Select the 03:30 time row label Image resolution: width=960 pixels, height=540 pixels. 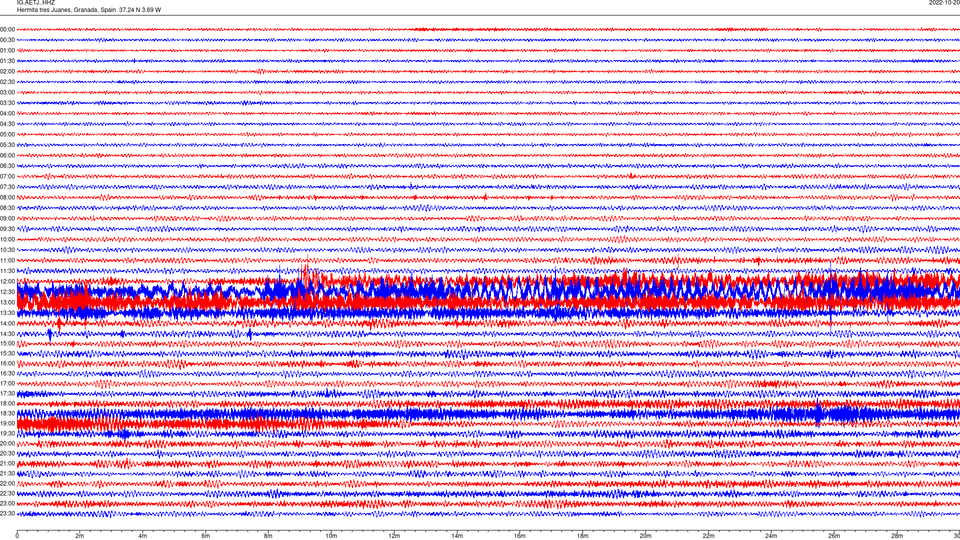pos(7,103)
